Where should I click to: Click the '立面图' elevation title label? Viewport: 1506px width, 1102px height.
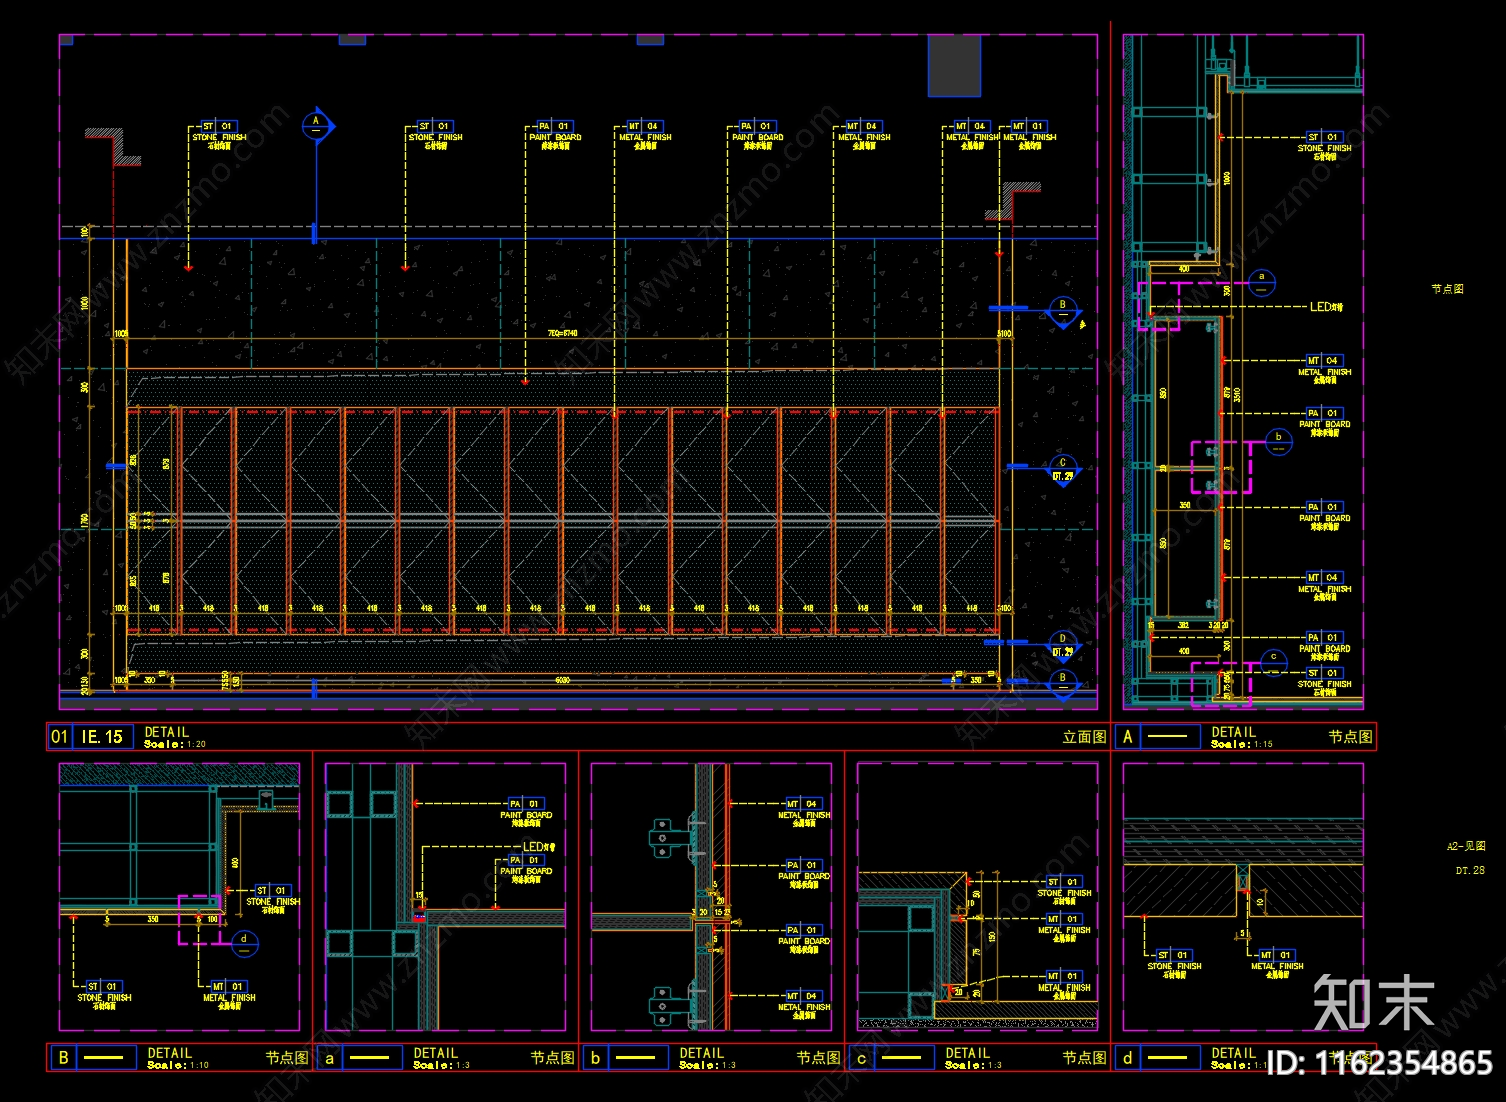pyautogui.click(x=1084, y=737)
